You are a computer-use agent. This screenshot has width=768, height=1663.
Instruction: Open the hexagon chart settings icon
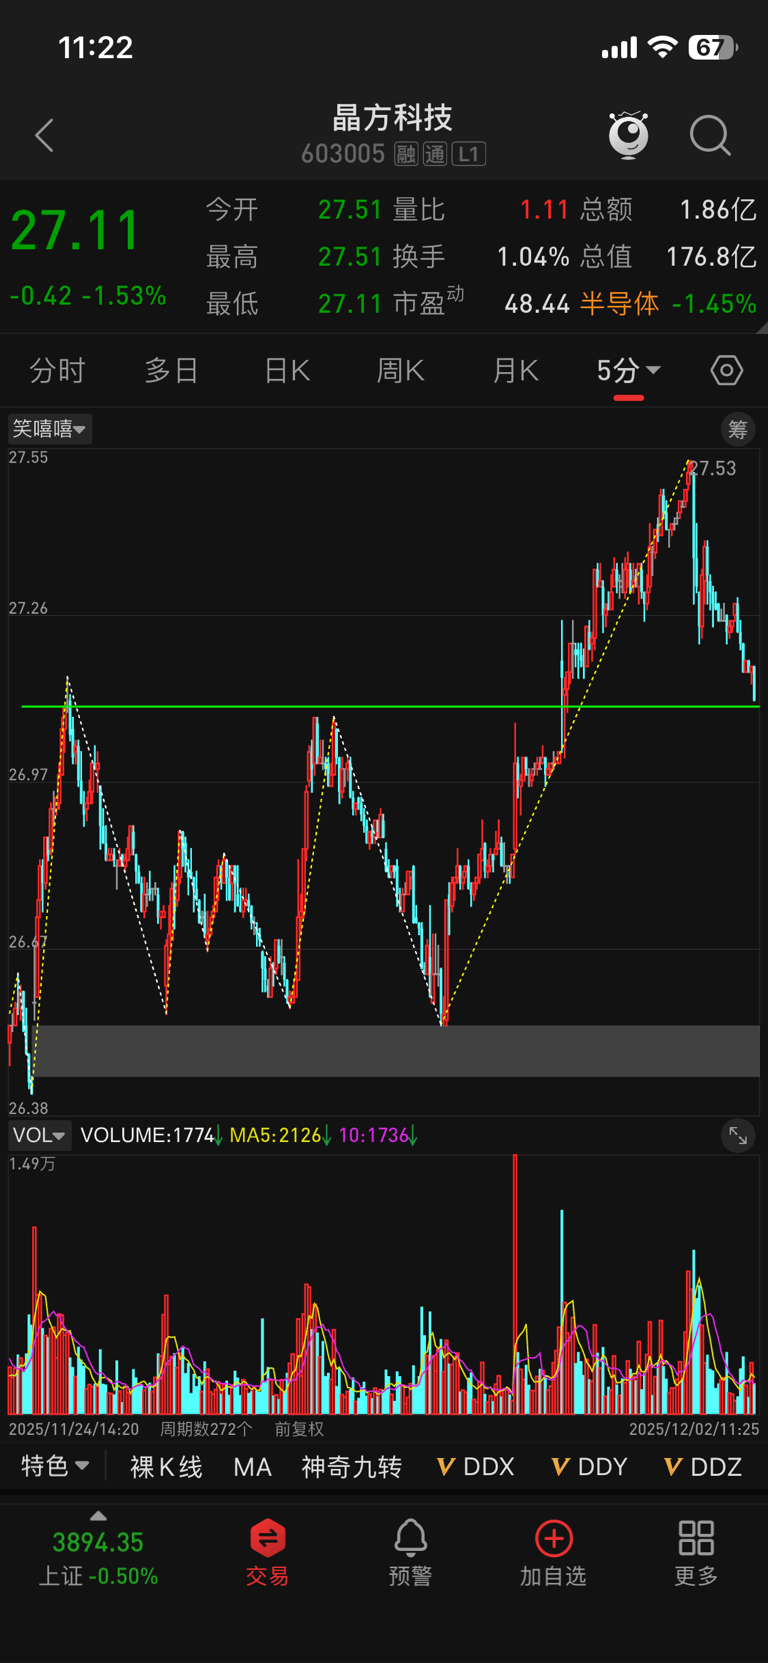[727, 370]
